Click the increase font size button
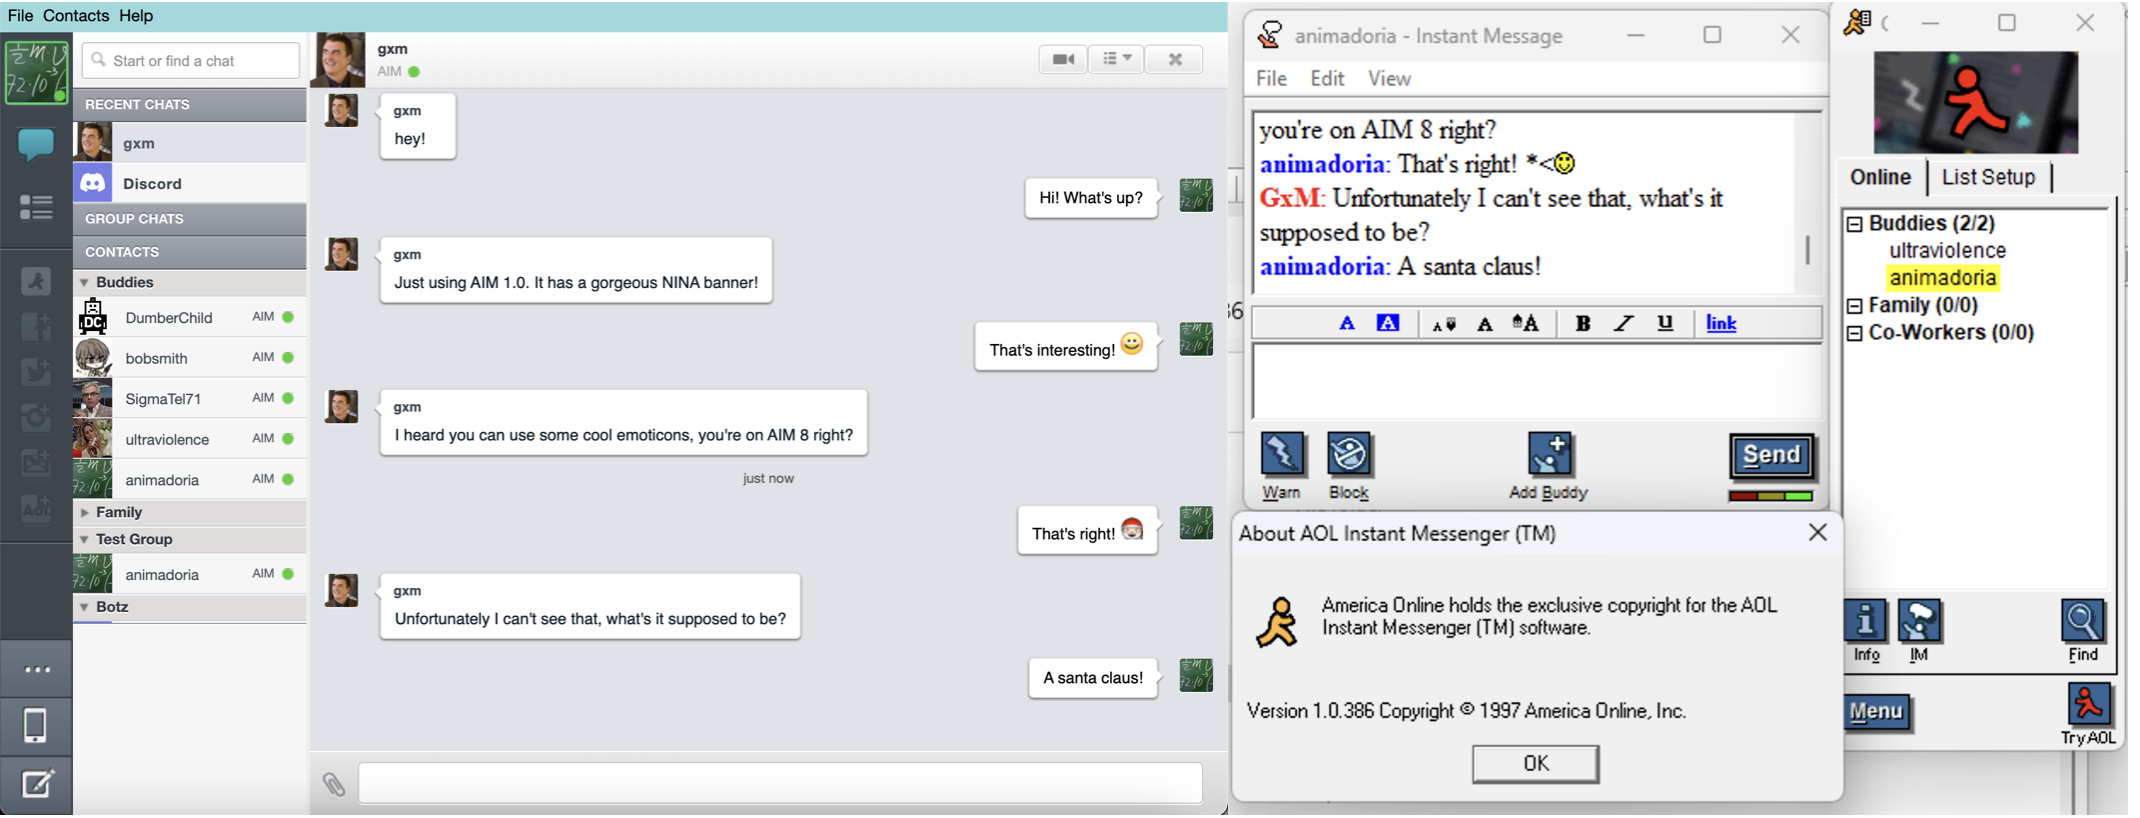The height and width of the screenshot is (818, 2140). tap(1526, 323)
